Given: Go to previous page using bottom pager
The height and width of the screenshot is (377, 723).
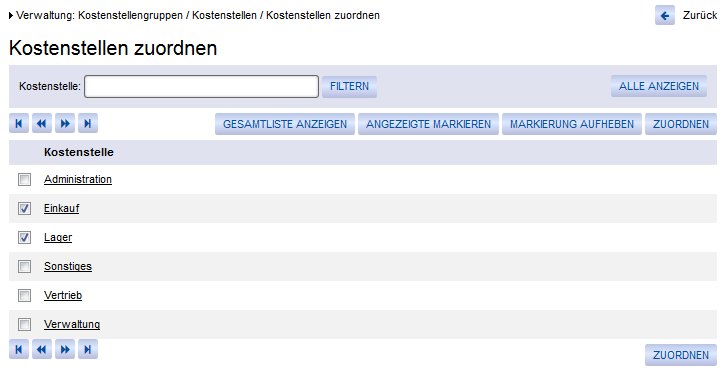Looking at the screenshot, I should [x=42, y=349].
